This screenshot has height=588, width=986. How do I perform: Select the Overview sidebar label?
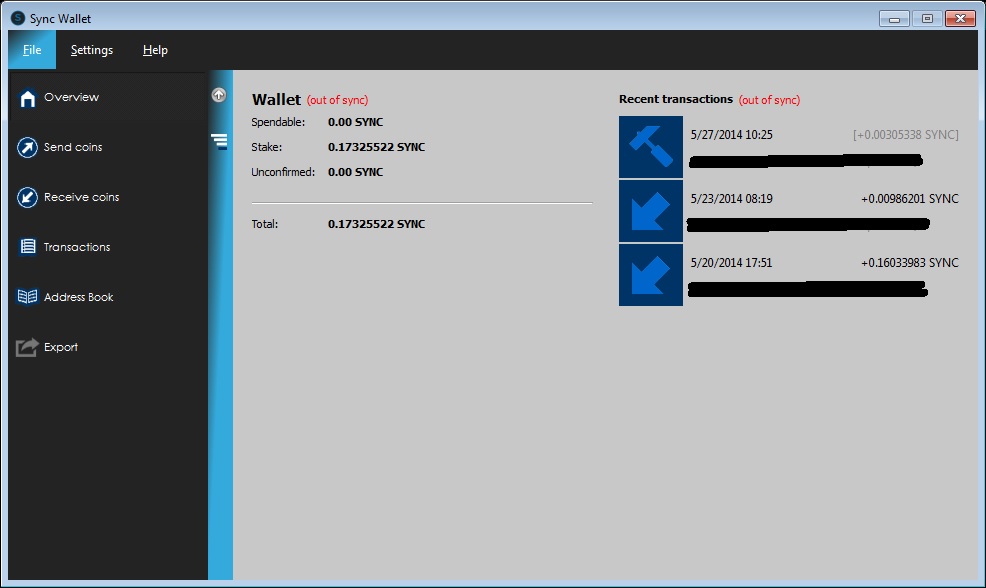tap(72, 97)
